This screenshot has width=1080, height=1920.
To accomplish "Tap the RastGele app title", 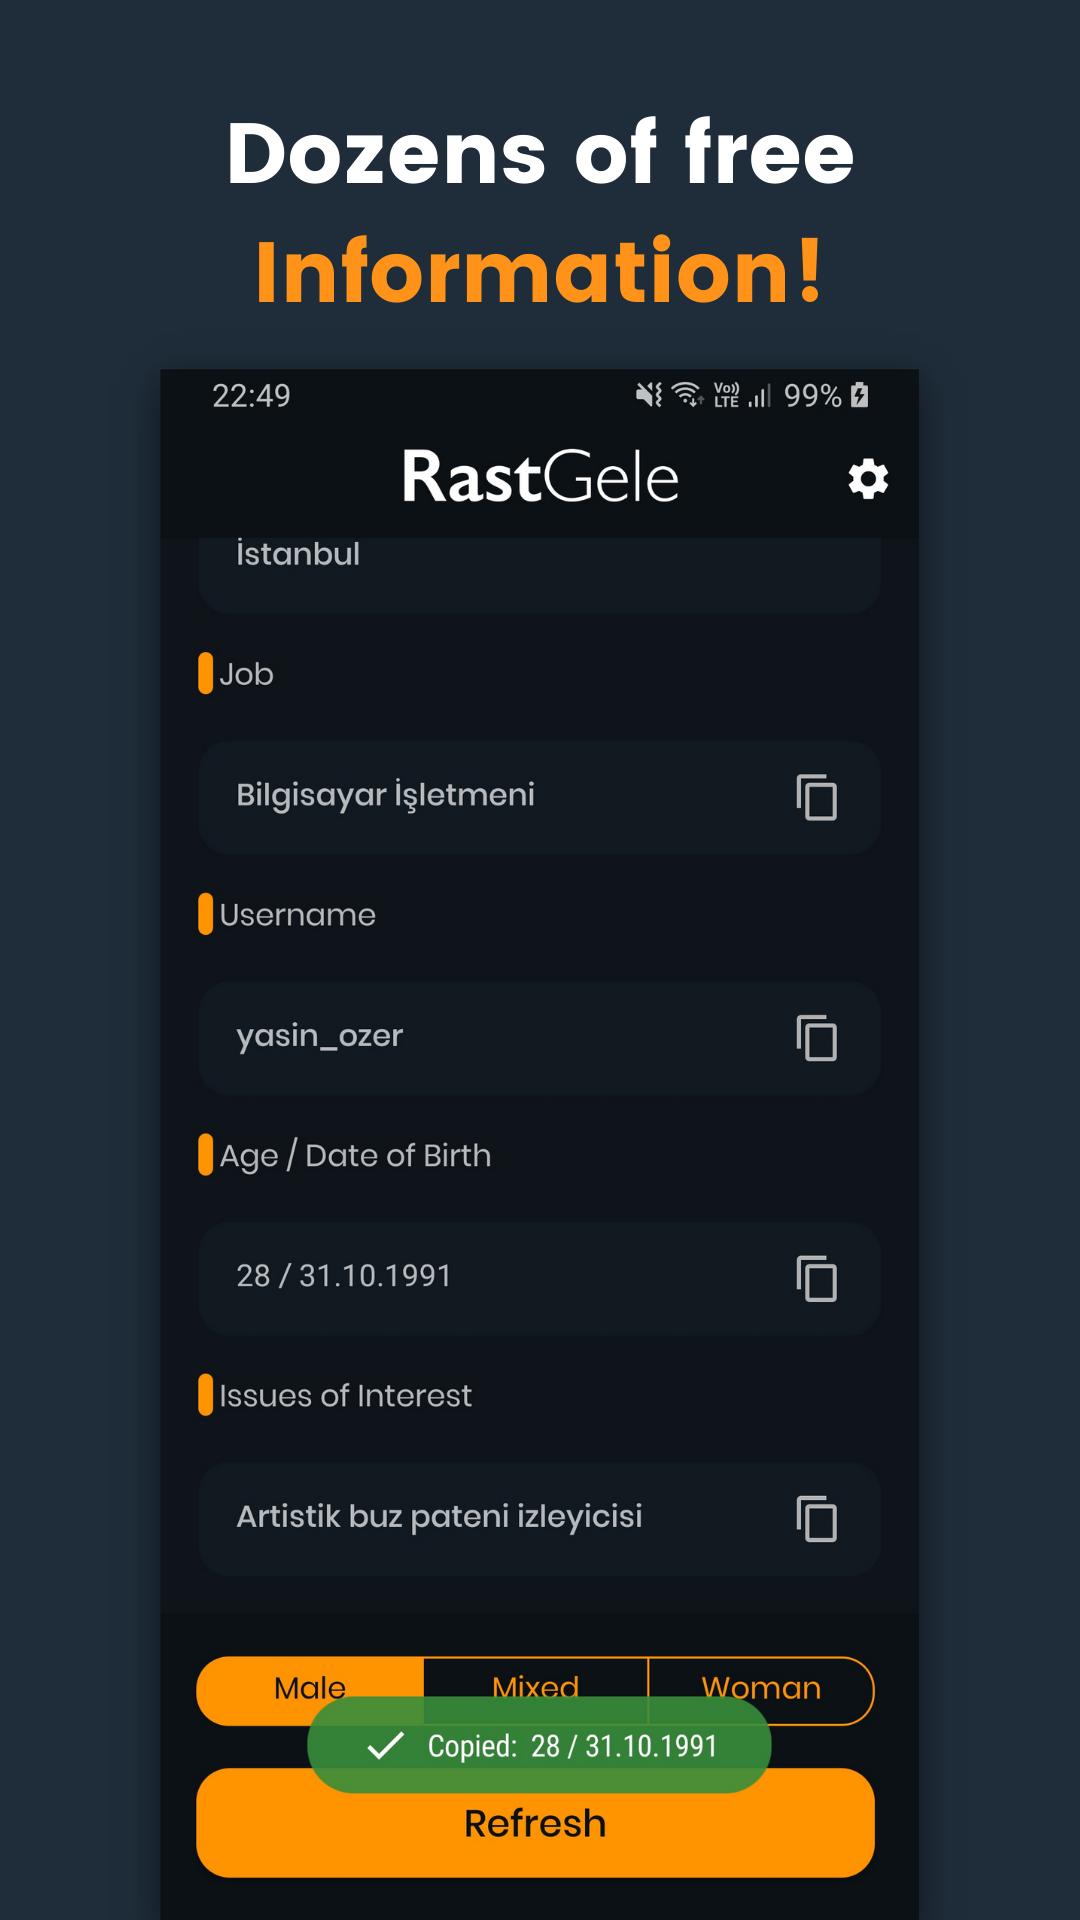I will [540, 477].
